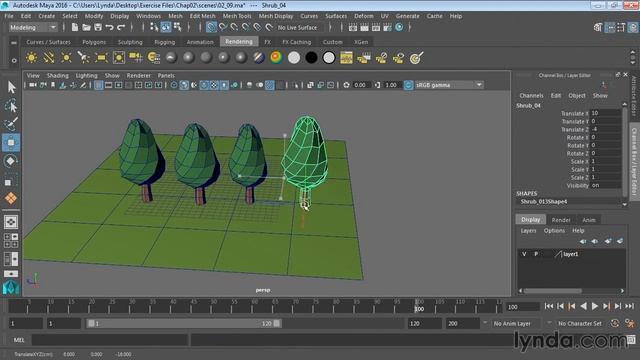Open the No Character Set dropdown

point(580,323)
